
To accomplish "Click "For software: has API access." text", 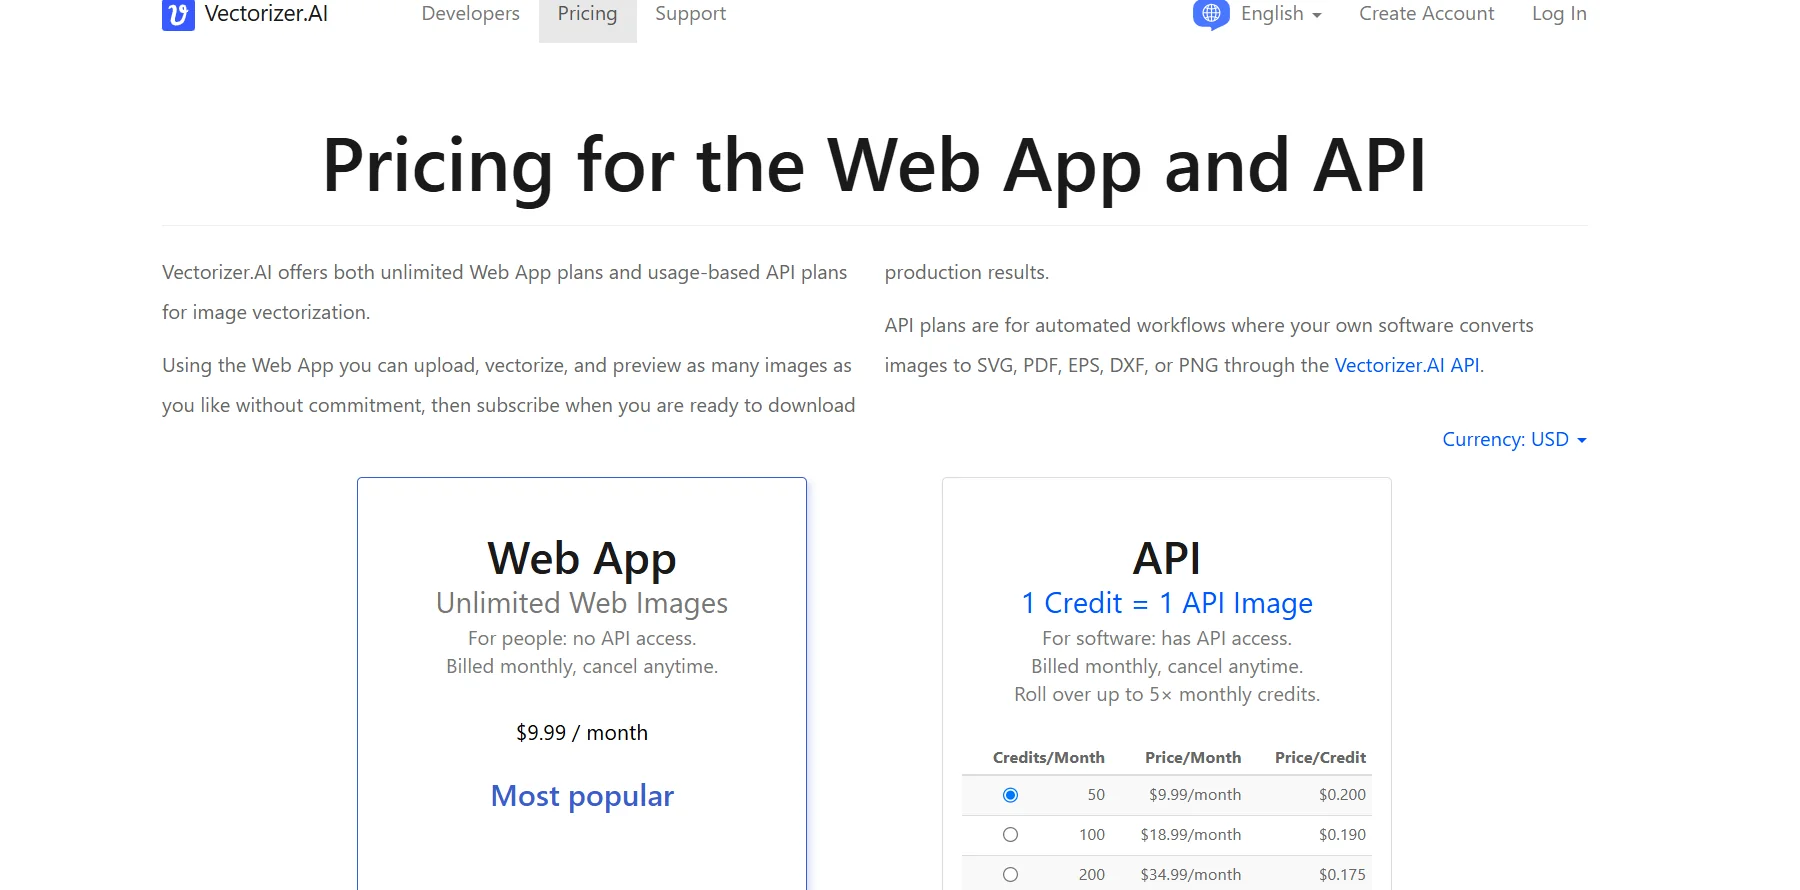I will pos(1167,638).
